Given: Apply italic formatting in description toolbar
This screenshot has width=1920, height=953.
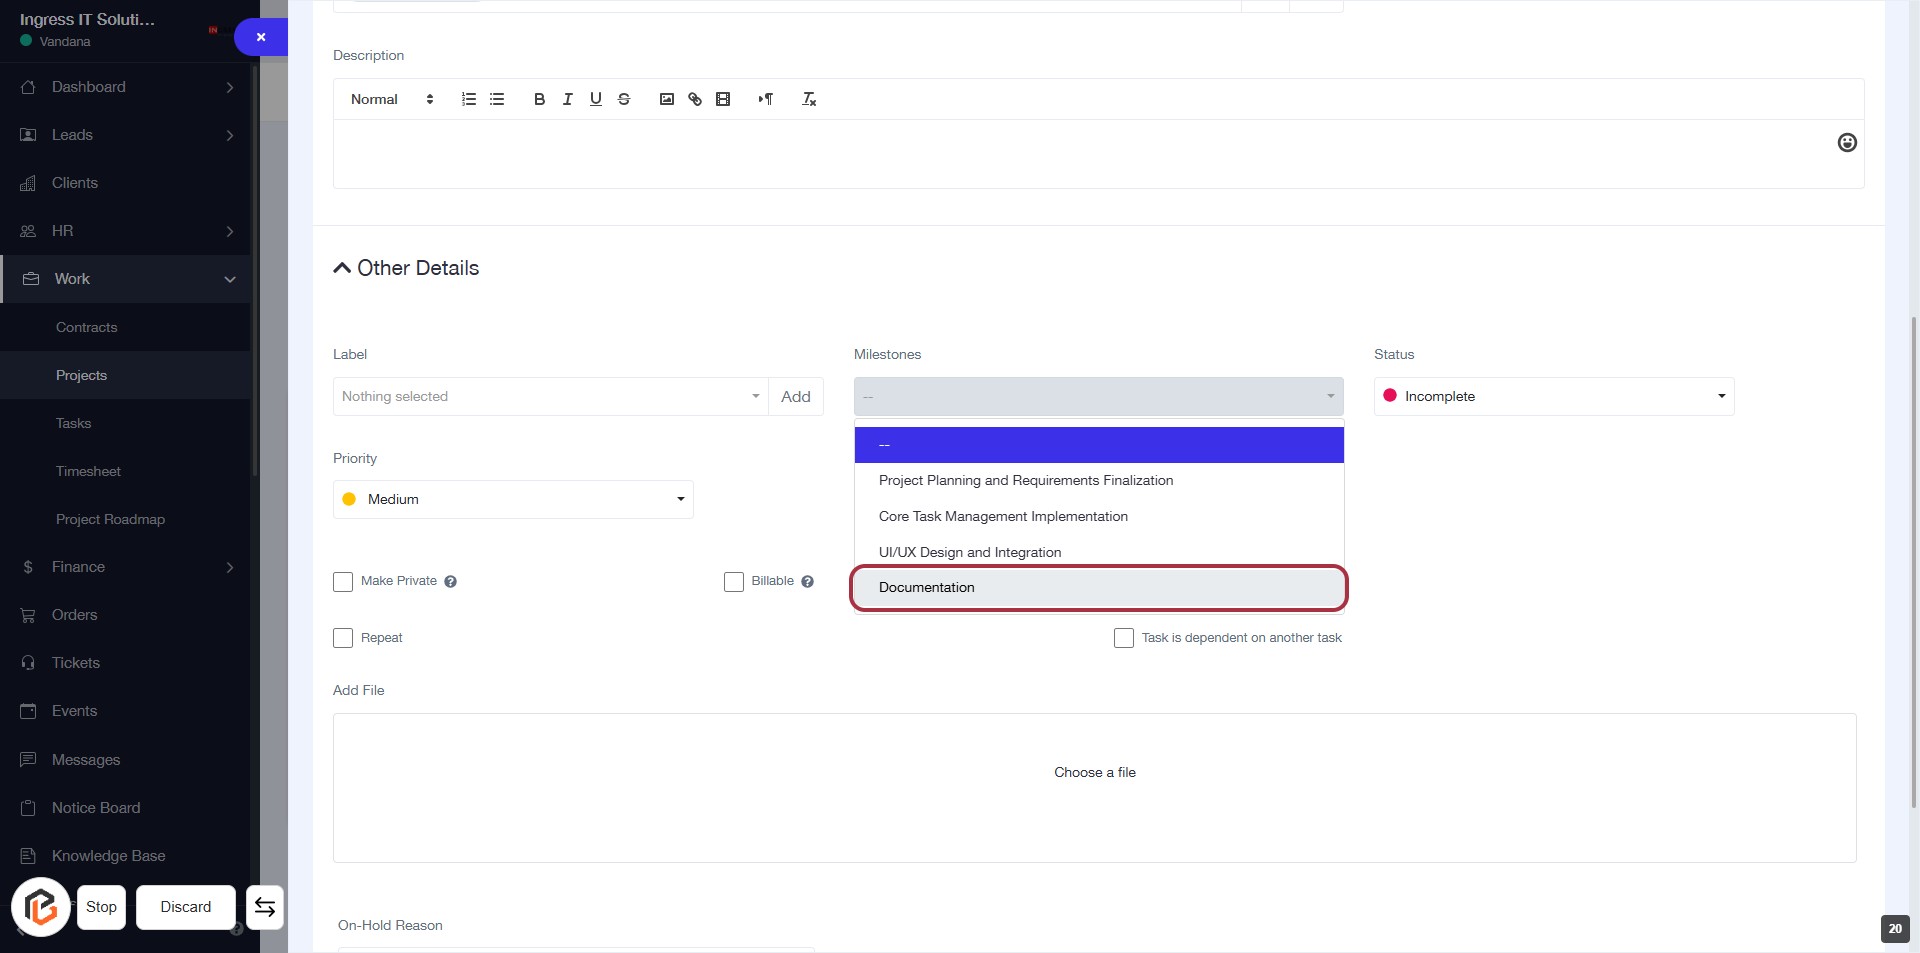Looking at the screenshot, I should (x=567, y=99).
